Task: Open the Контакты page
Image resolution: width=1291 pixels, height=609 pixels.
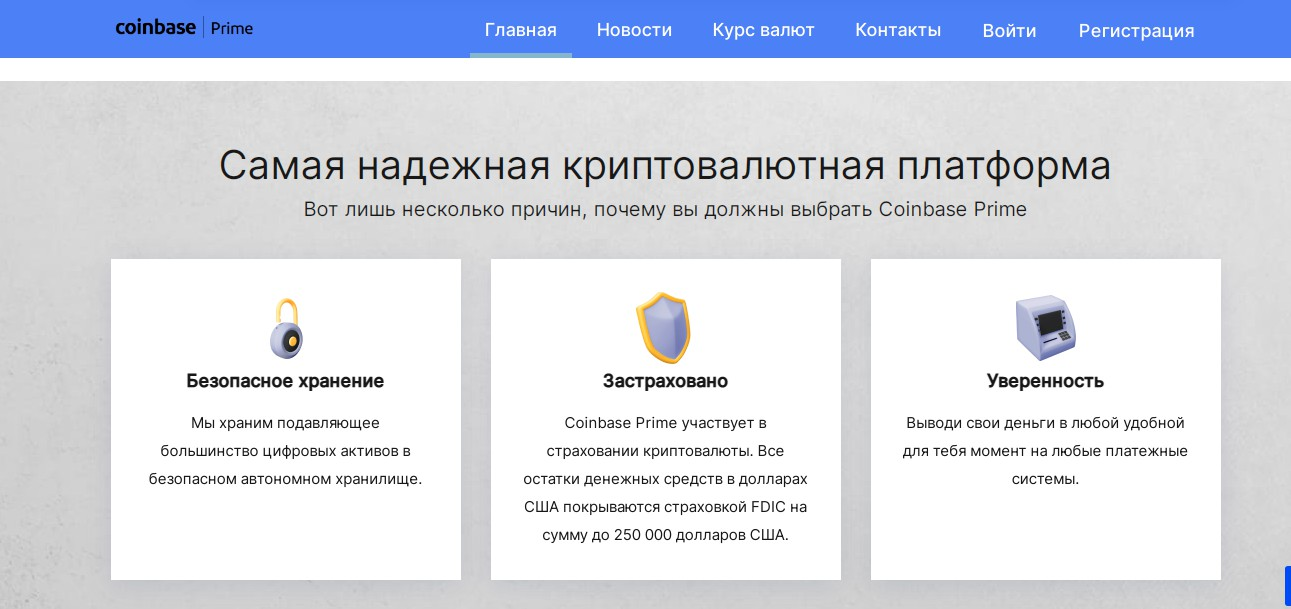Action: coord(897,30)
